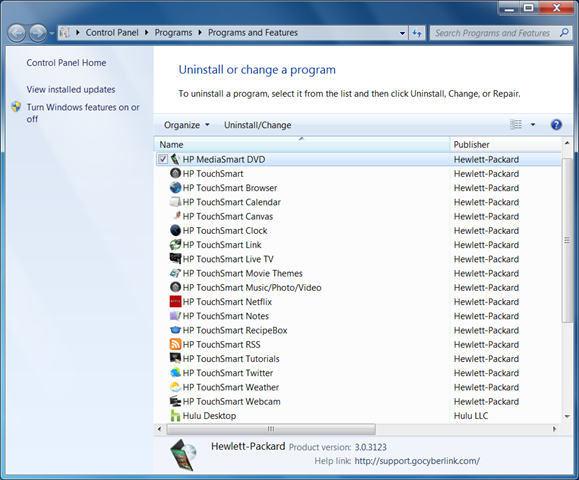The width and height of the screenshot is (579, 480).
Task: Select the HP TouchSmart Twitter icon
Action: (x=175, y=373)
